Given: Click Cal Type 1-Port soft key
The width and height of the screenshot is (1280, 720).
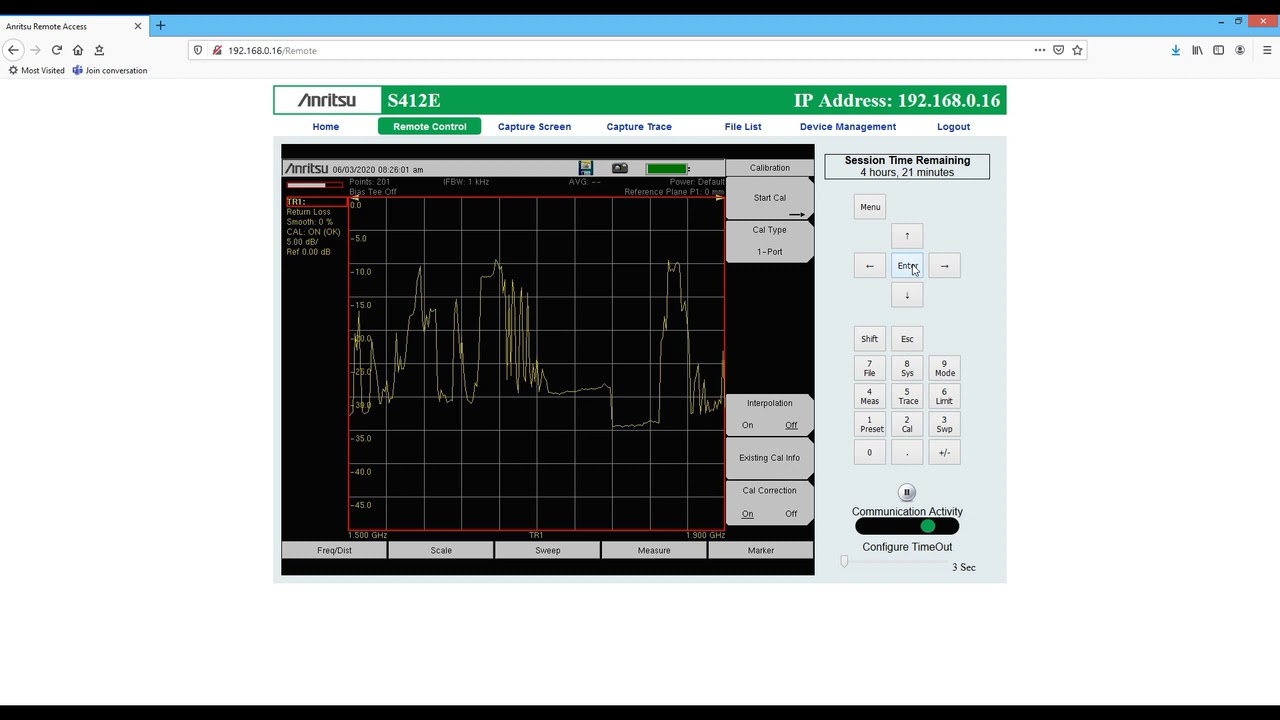Looking at the screenshot, I should (x=769, y=241).
